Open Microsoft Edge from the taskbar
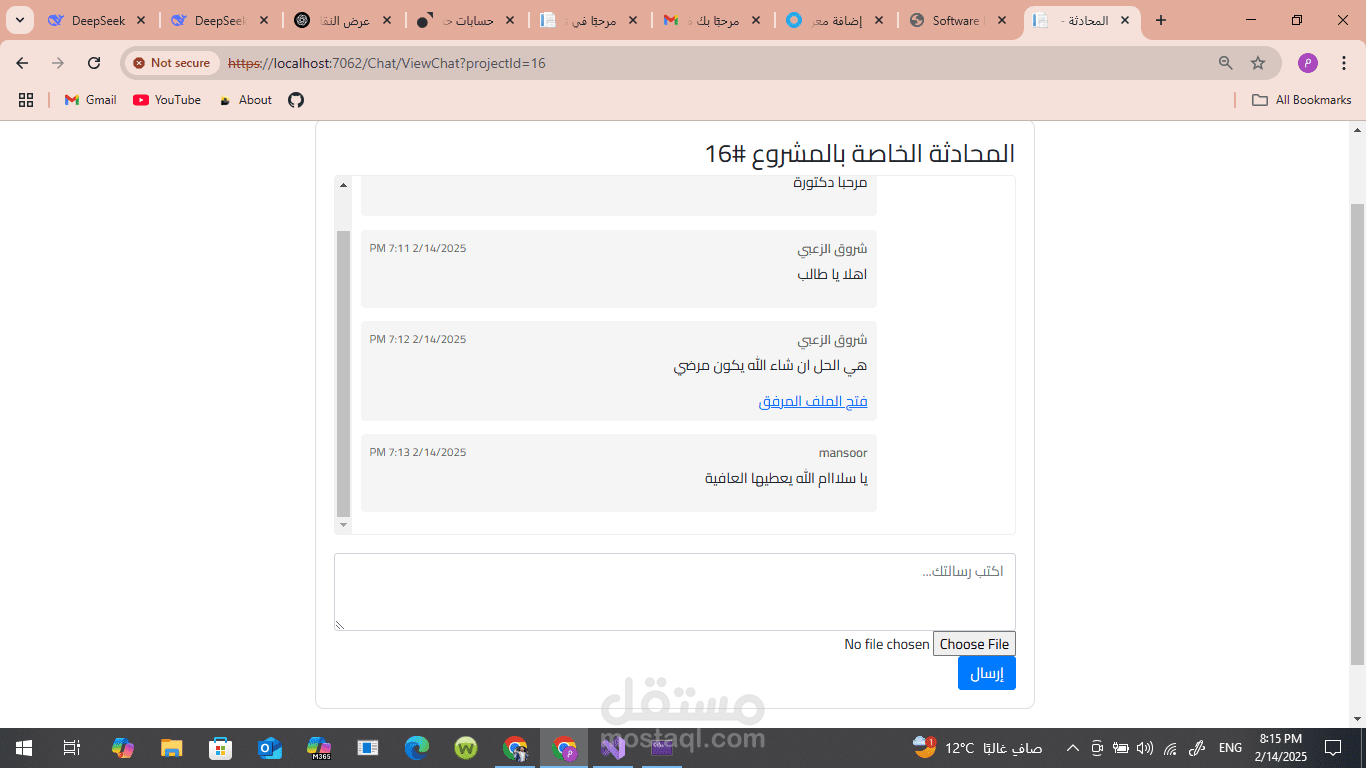 pos(417,748)
